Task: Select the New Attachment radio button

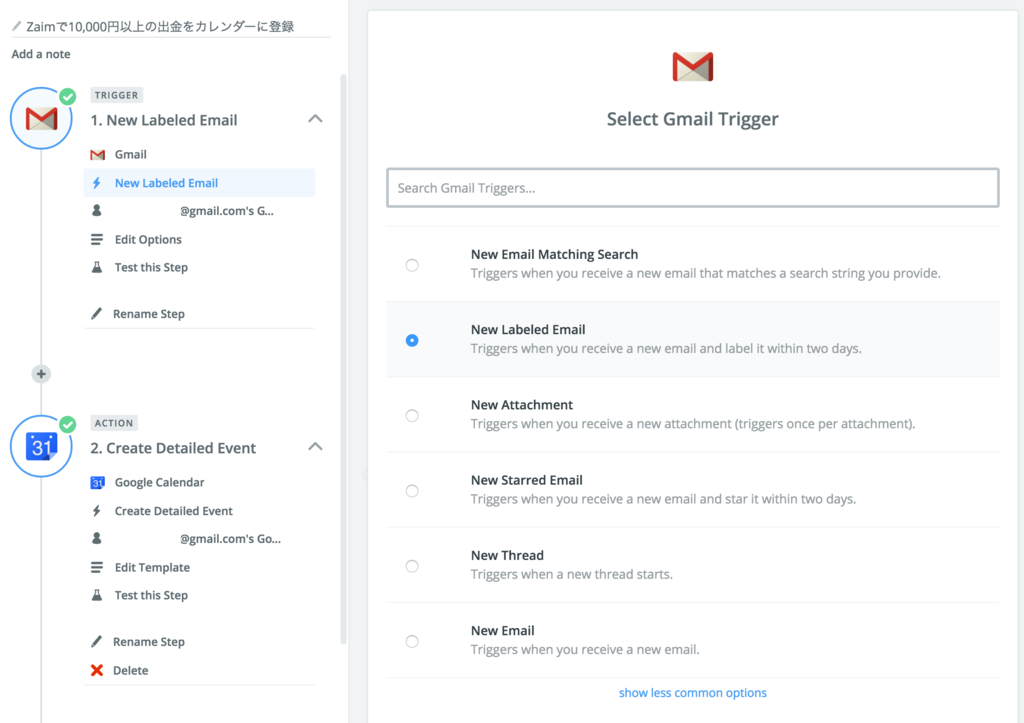Action: tap(412, 415)
